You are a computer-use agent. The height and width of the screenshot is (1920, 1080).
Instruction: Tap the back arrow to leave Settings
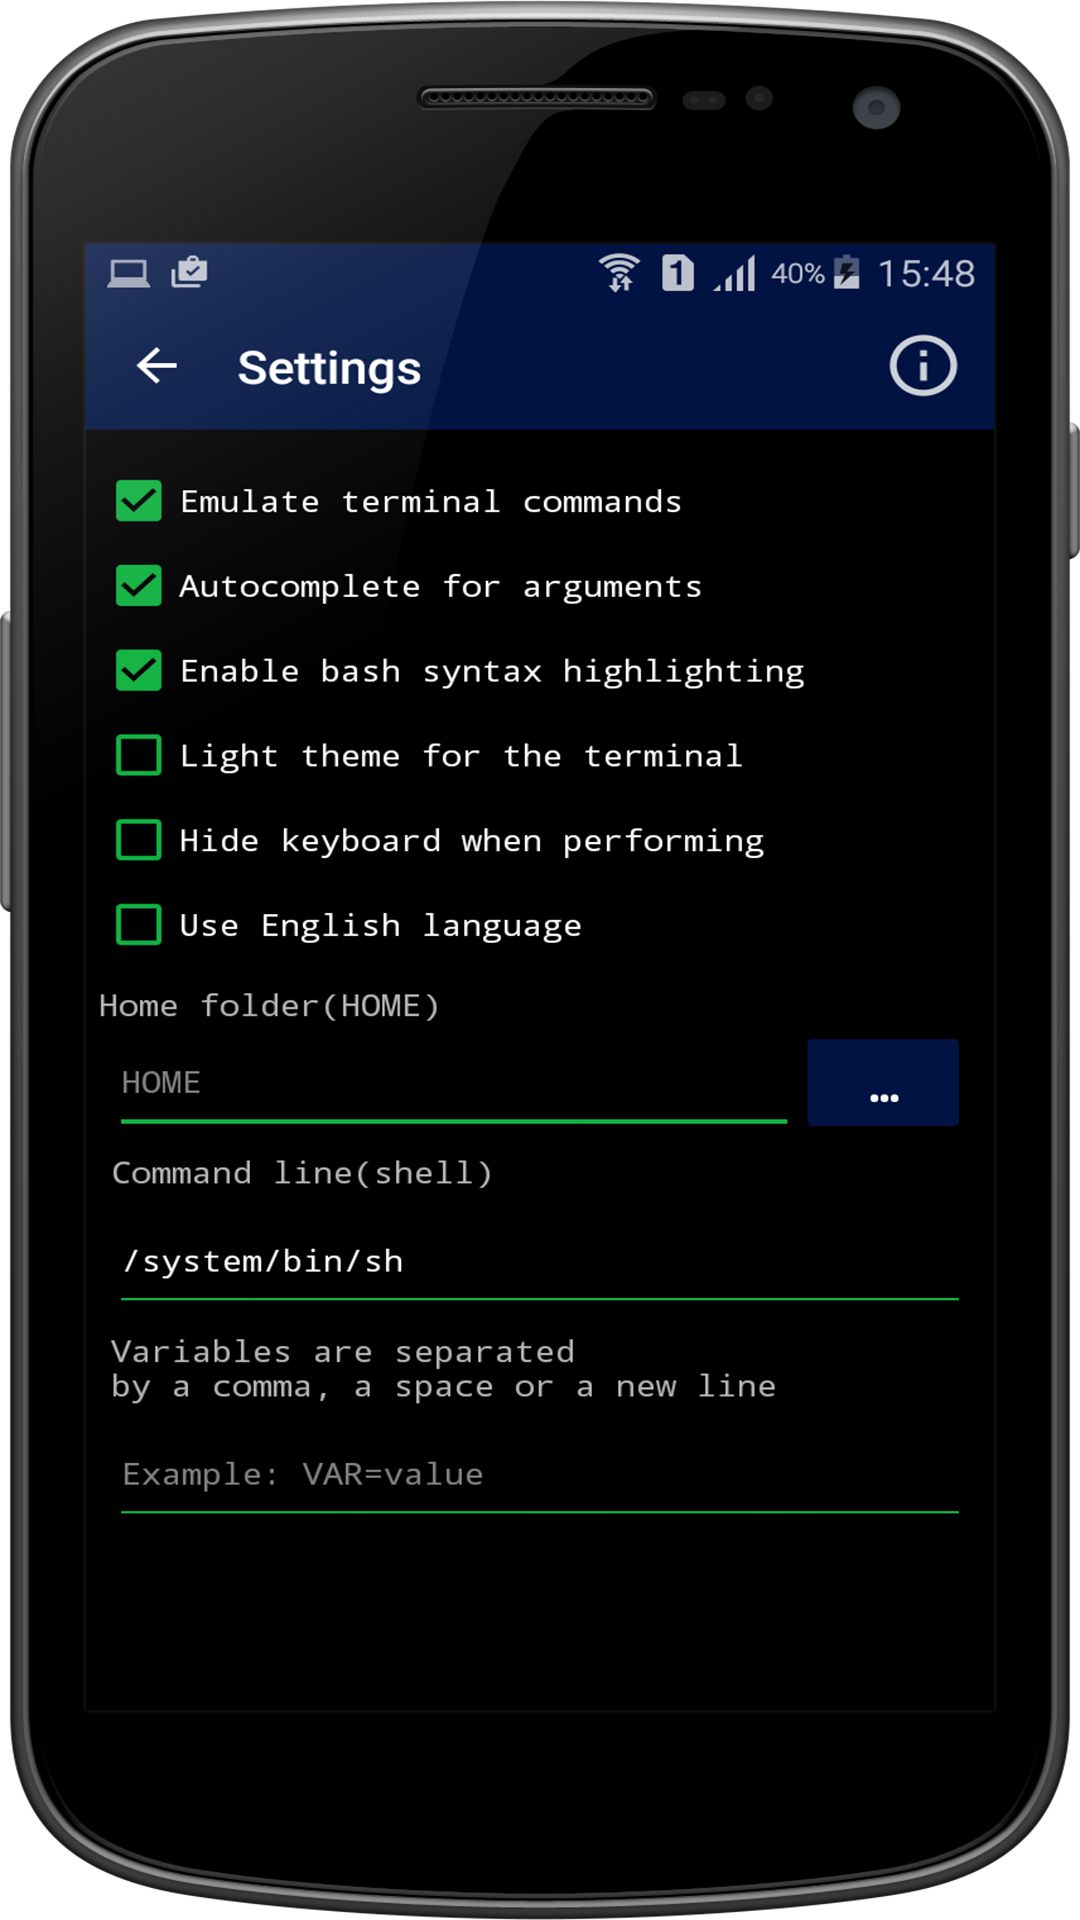pos(155,366)
